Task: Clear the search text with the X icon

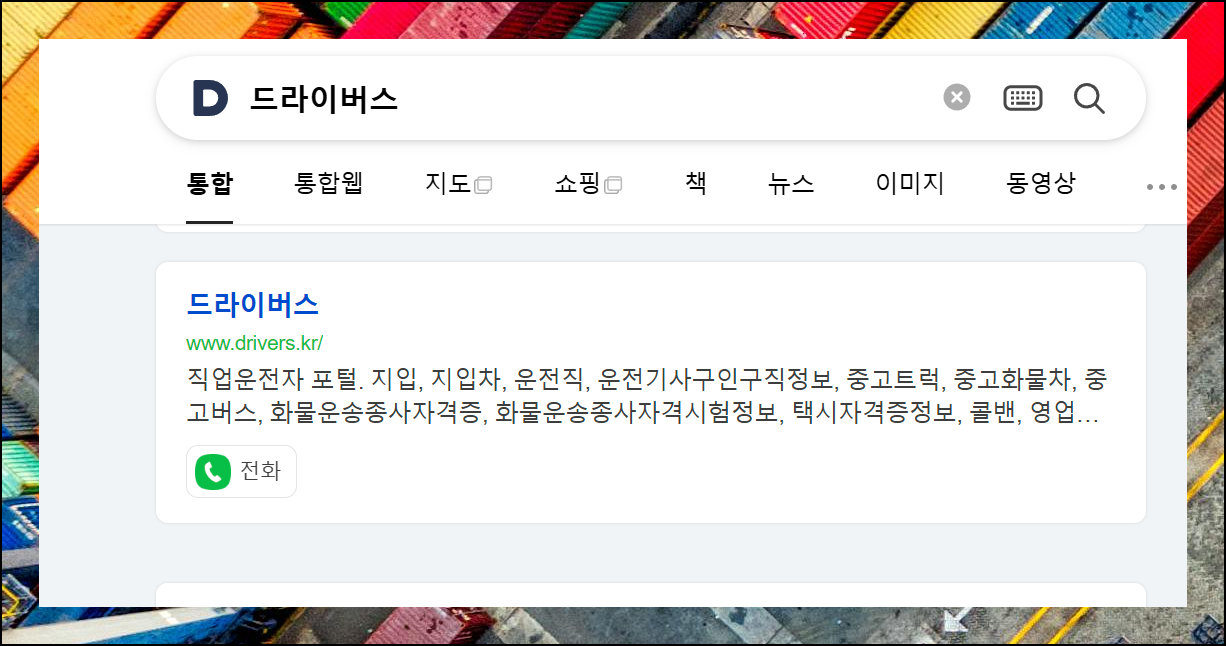Action: point(957,97)
